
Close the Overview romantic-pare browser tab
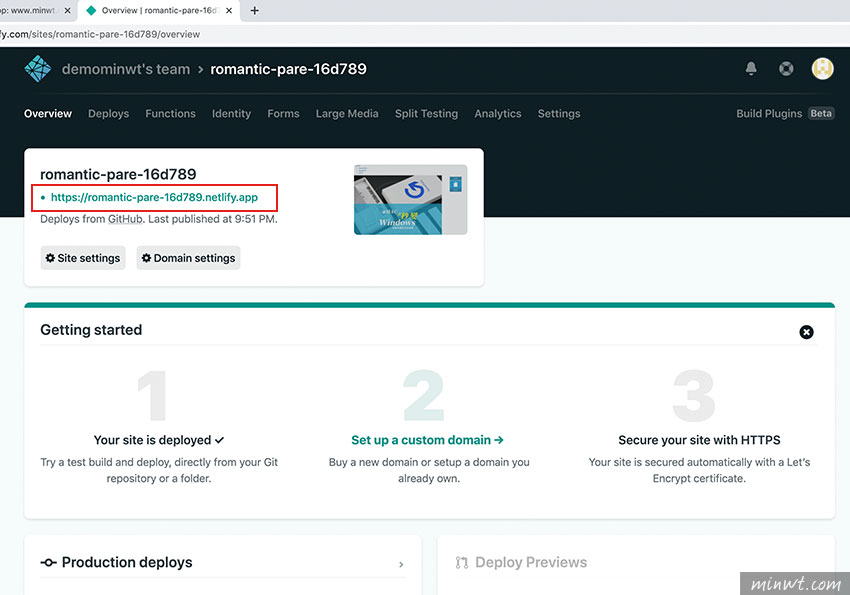pyautogui.click(x=229, y=10)
